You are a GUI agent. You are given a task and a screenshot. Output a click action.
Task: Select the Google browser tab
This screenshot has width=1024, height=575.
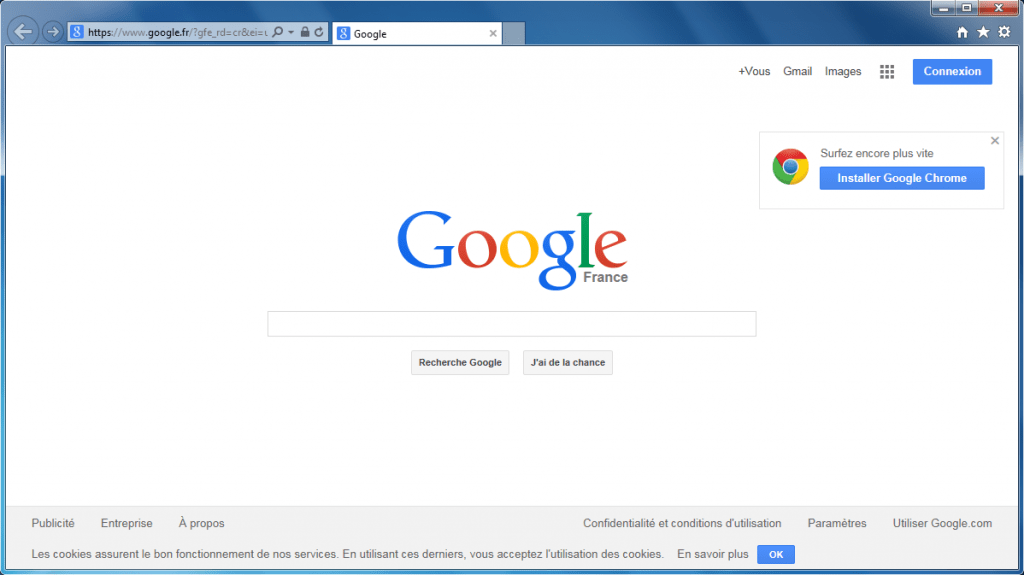pyautogui.click(x=417, y=33)
